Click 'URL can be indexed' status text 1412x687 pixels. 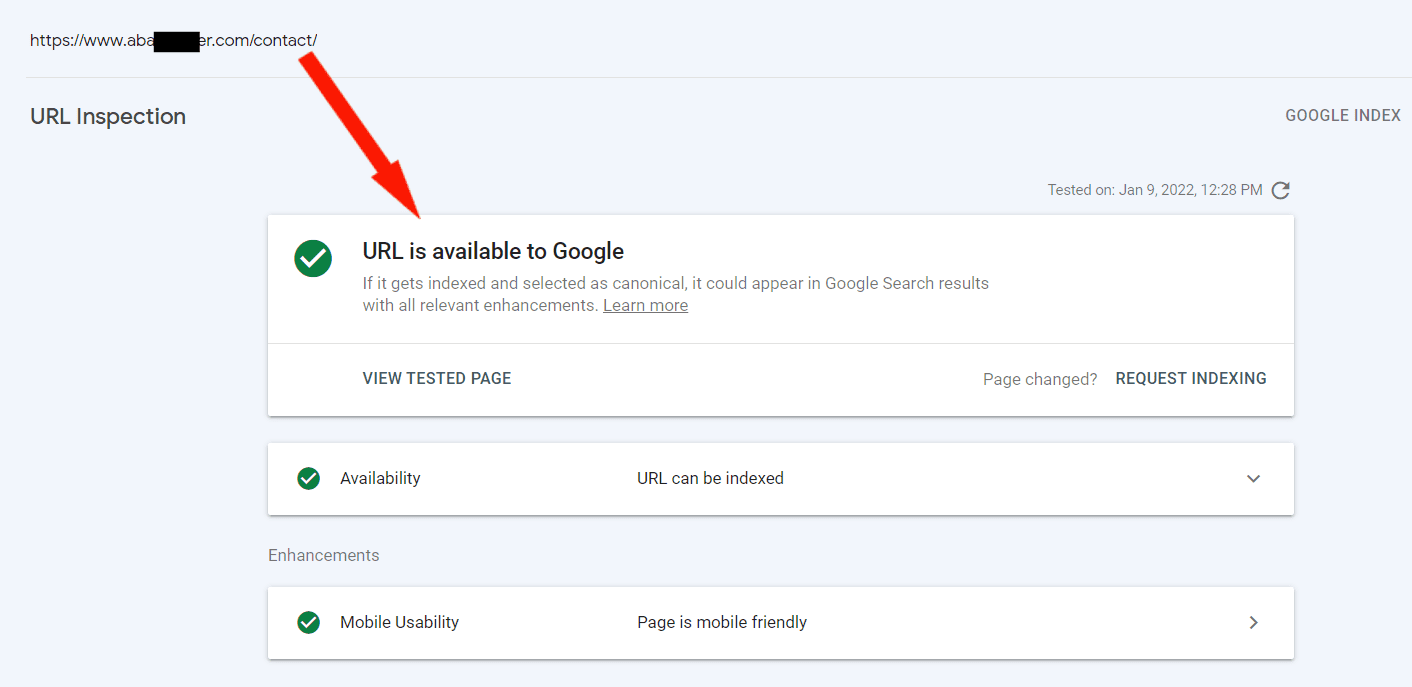tap(710, 478)
